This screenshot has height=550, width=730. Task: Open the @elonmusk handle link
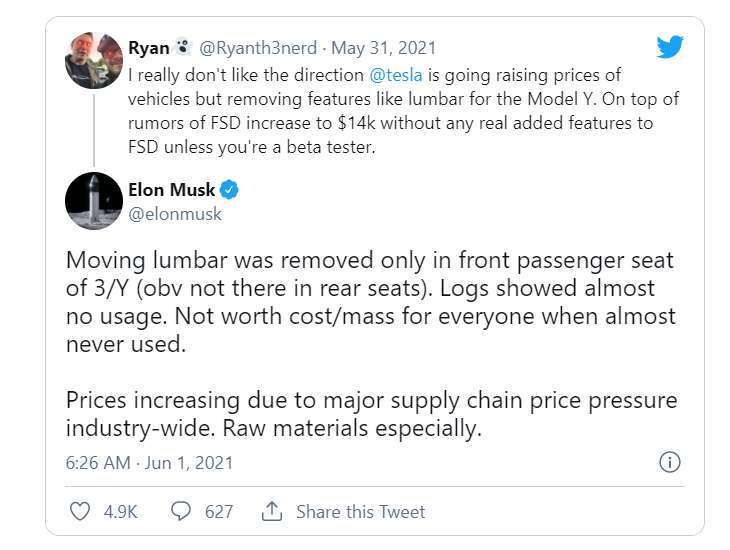[175, 214]
